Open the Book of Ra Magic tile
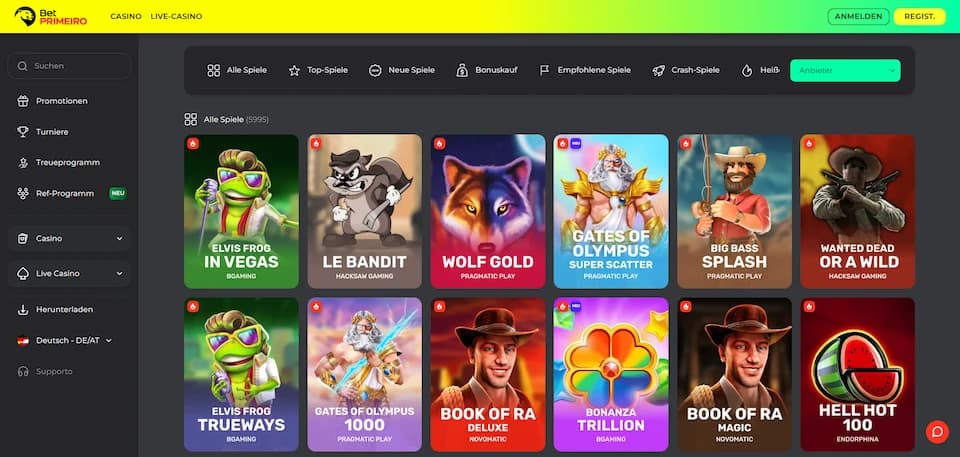960x457 pixels. 734,375
